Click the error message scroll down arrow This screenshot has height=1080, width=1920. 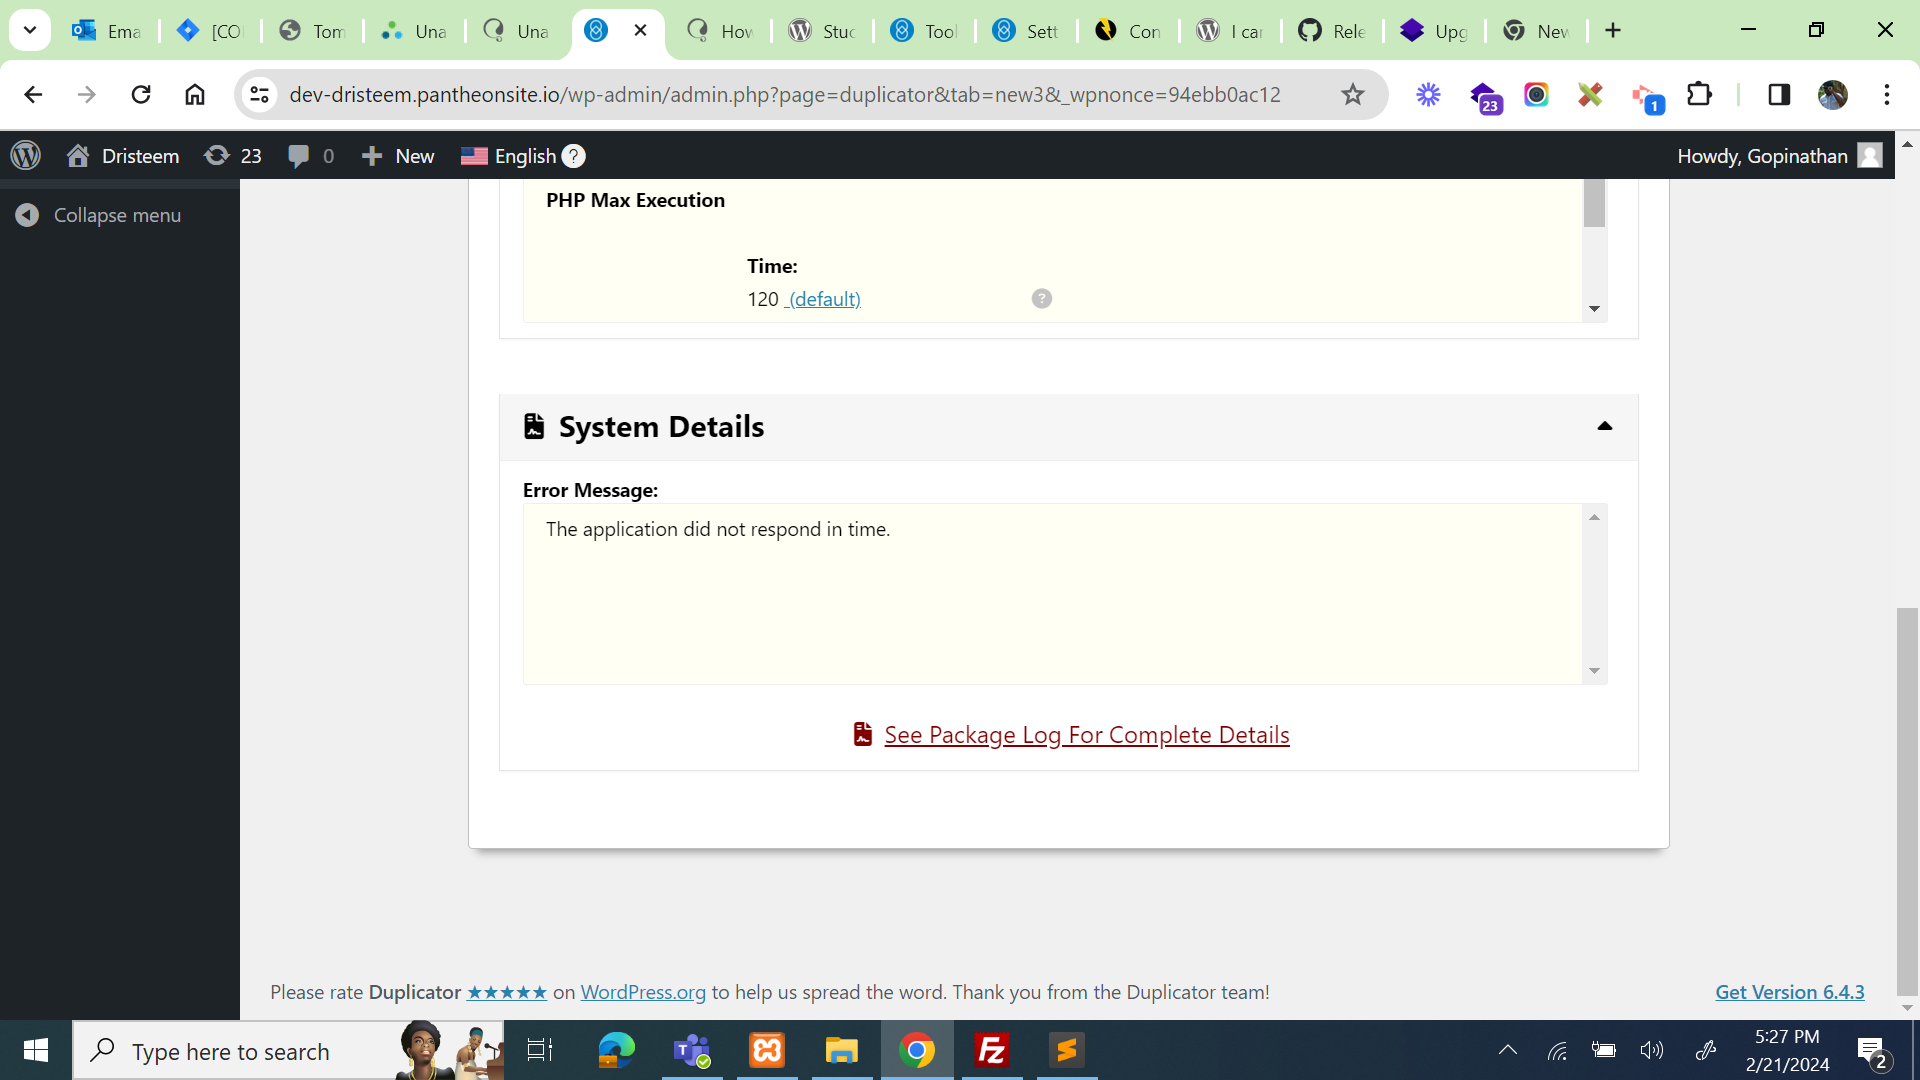tap(1595, 671)
